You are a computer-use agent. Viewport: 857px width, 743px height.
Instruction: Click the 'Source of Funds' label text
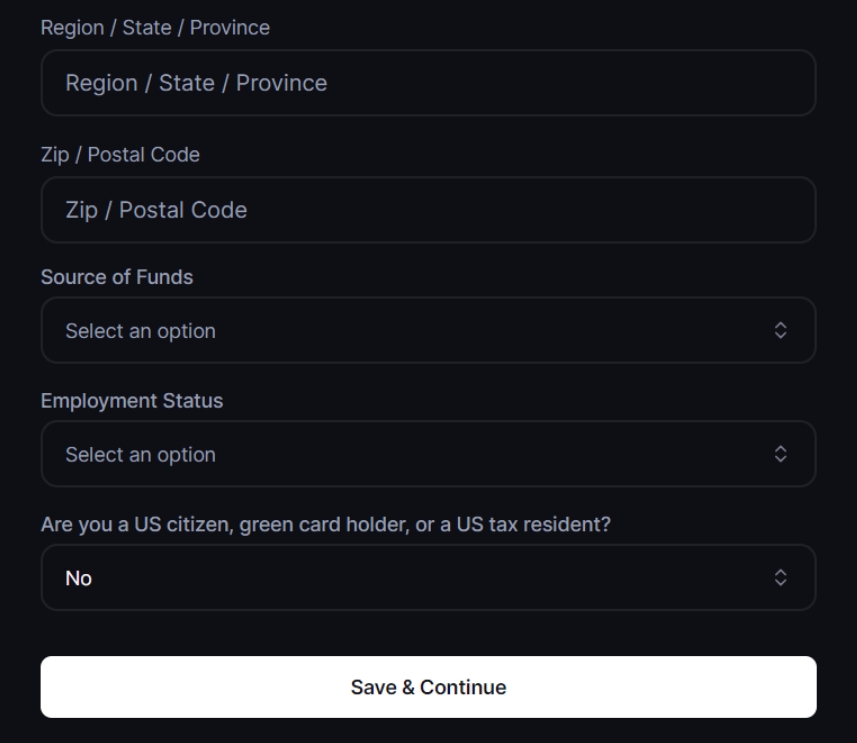pos(117,278)
